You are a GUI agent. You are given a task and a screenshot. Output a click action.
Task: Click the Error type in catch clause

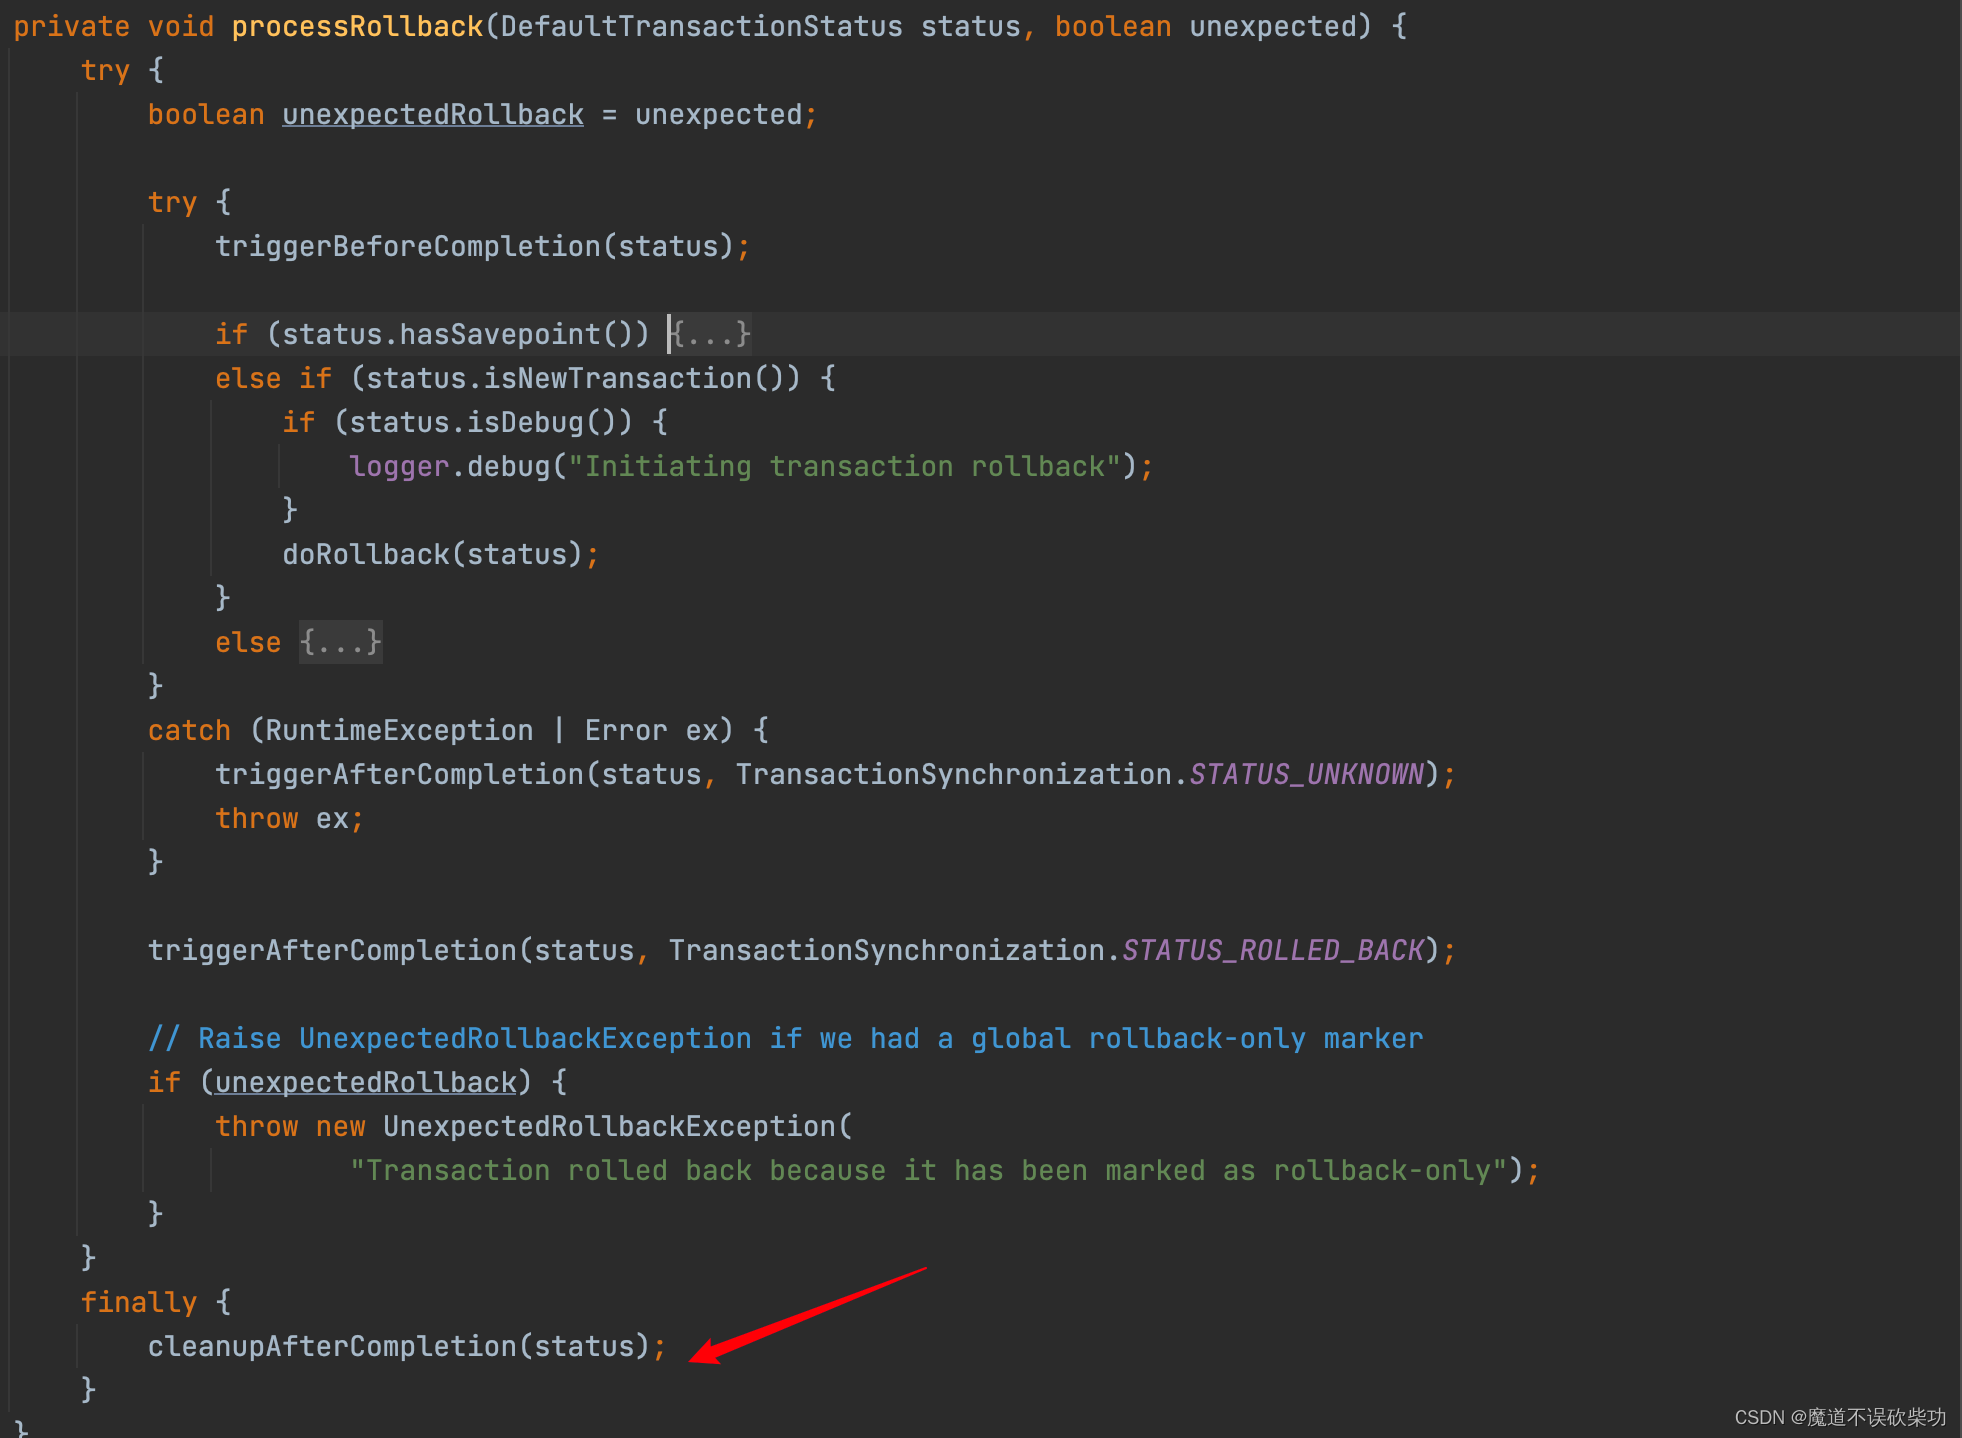pyautogui.click(x=626, y=730)
